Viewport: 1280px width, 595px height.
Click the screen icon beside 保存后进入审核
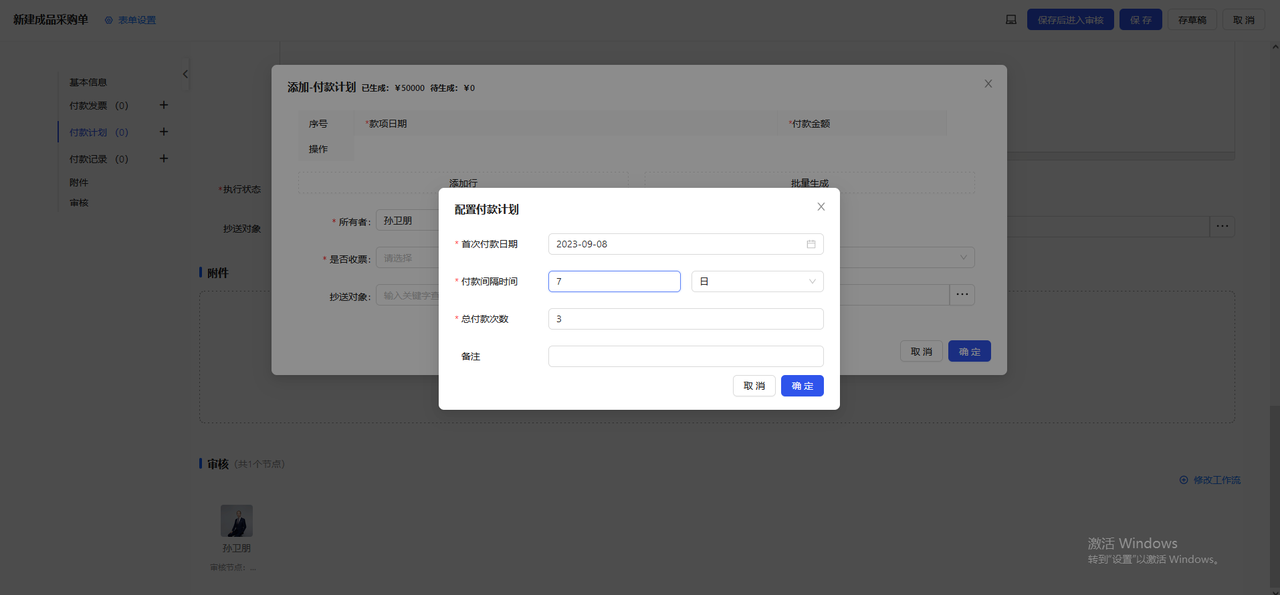[1011, 20]
